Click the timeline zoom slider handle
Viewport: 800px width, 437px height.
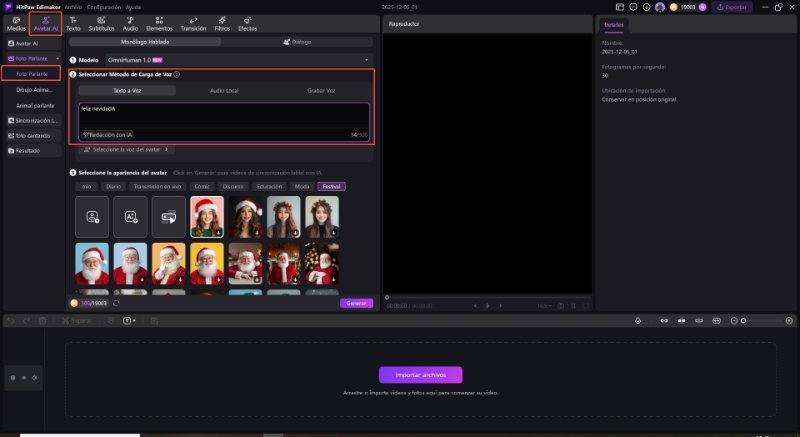point(743,321)
